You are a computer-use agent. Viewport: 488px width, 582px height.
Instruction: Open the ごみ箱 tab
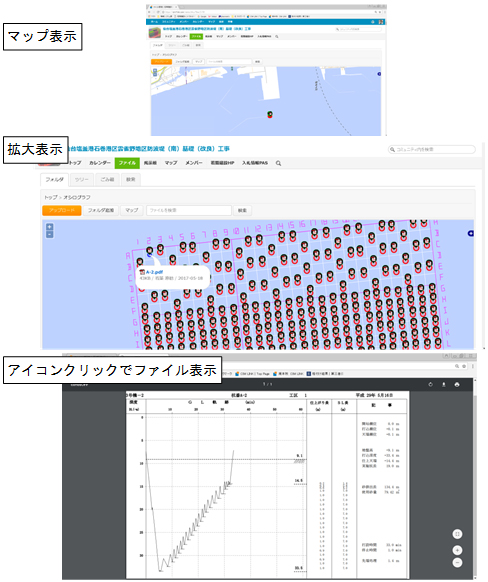(107, 179)
